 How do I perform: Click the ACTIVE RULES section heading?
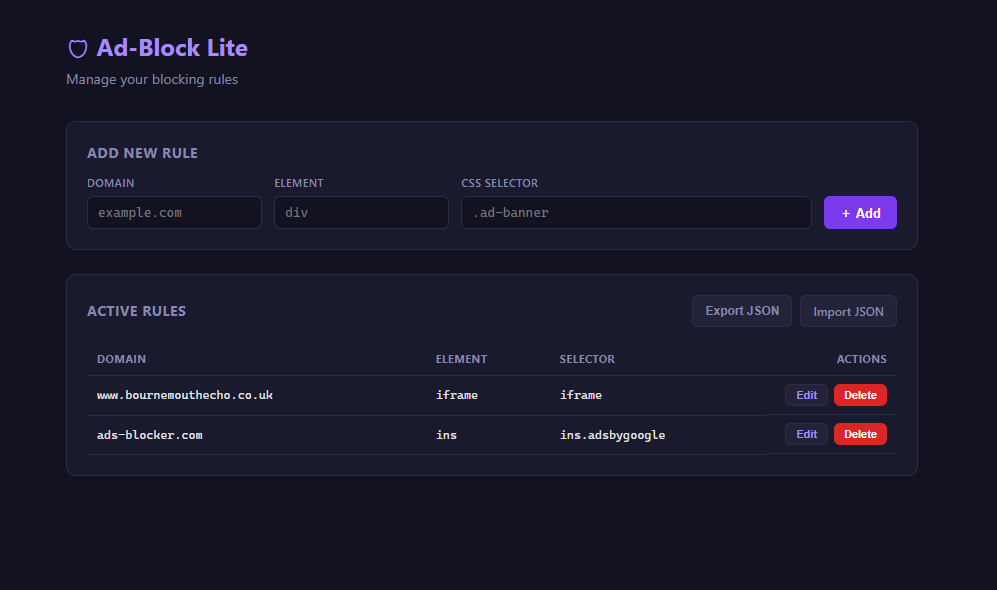click(136, 311)
